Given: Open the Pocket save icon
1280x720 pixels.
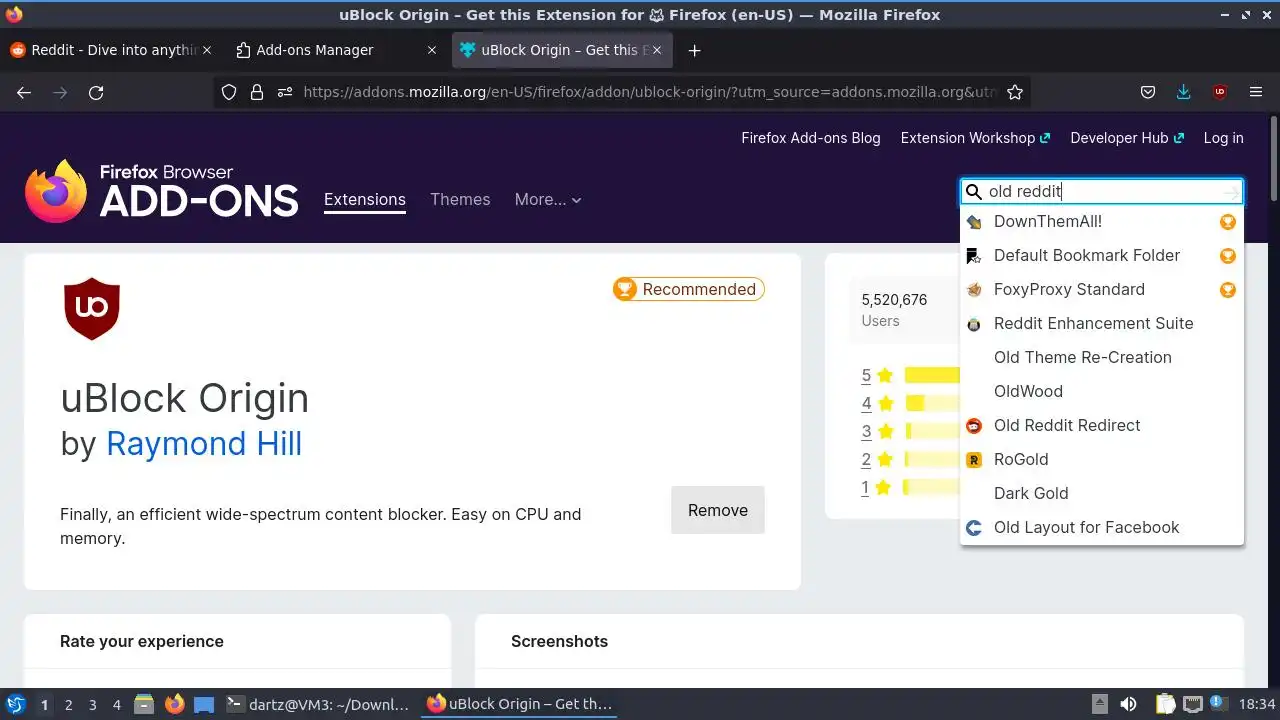Looking at the screenshot, I should (x=1148, y=92).
